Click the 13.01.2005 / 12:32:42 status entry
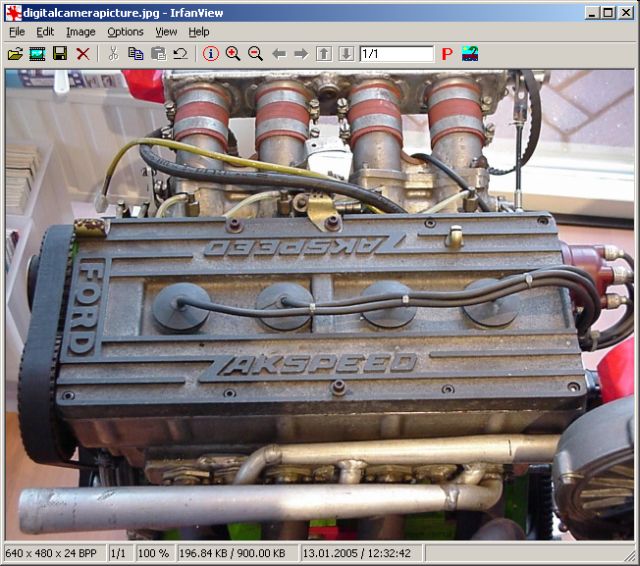 (x=357, y=553)
